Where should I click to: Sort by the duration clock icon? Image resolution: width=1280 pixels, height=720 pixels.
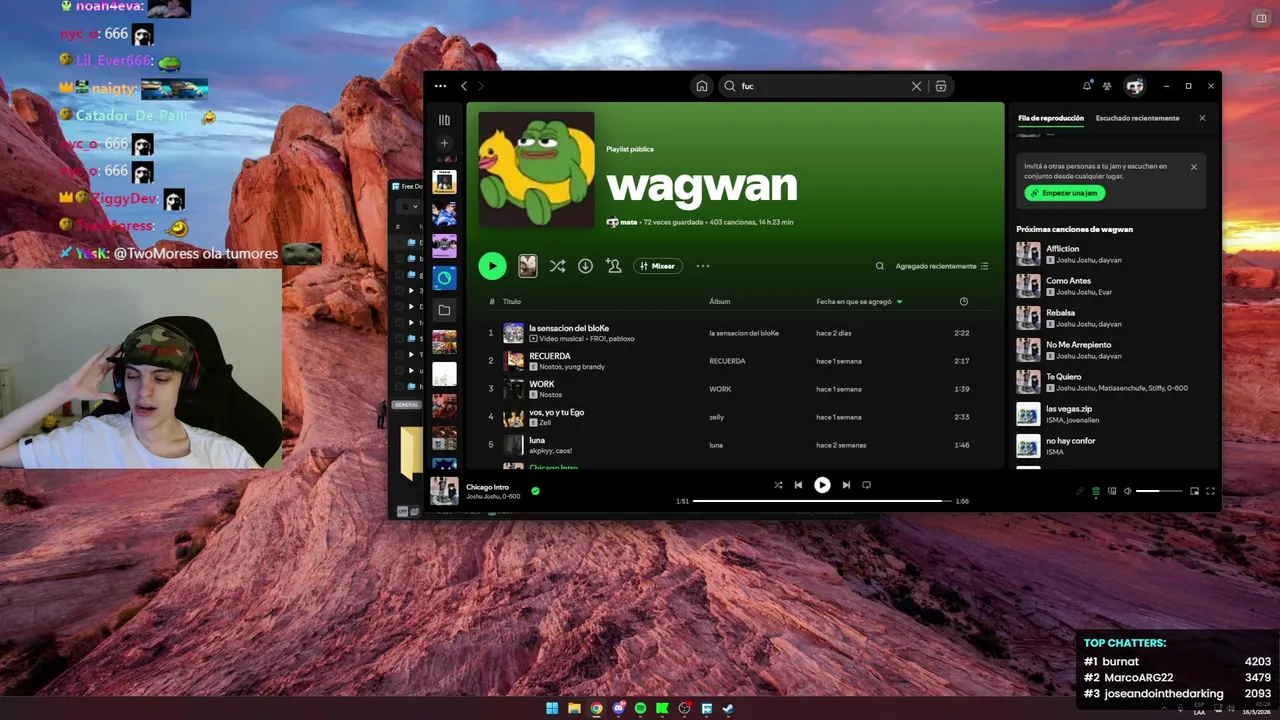[x=964, y=301]
